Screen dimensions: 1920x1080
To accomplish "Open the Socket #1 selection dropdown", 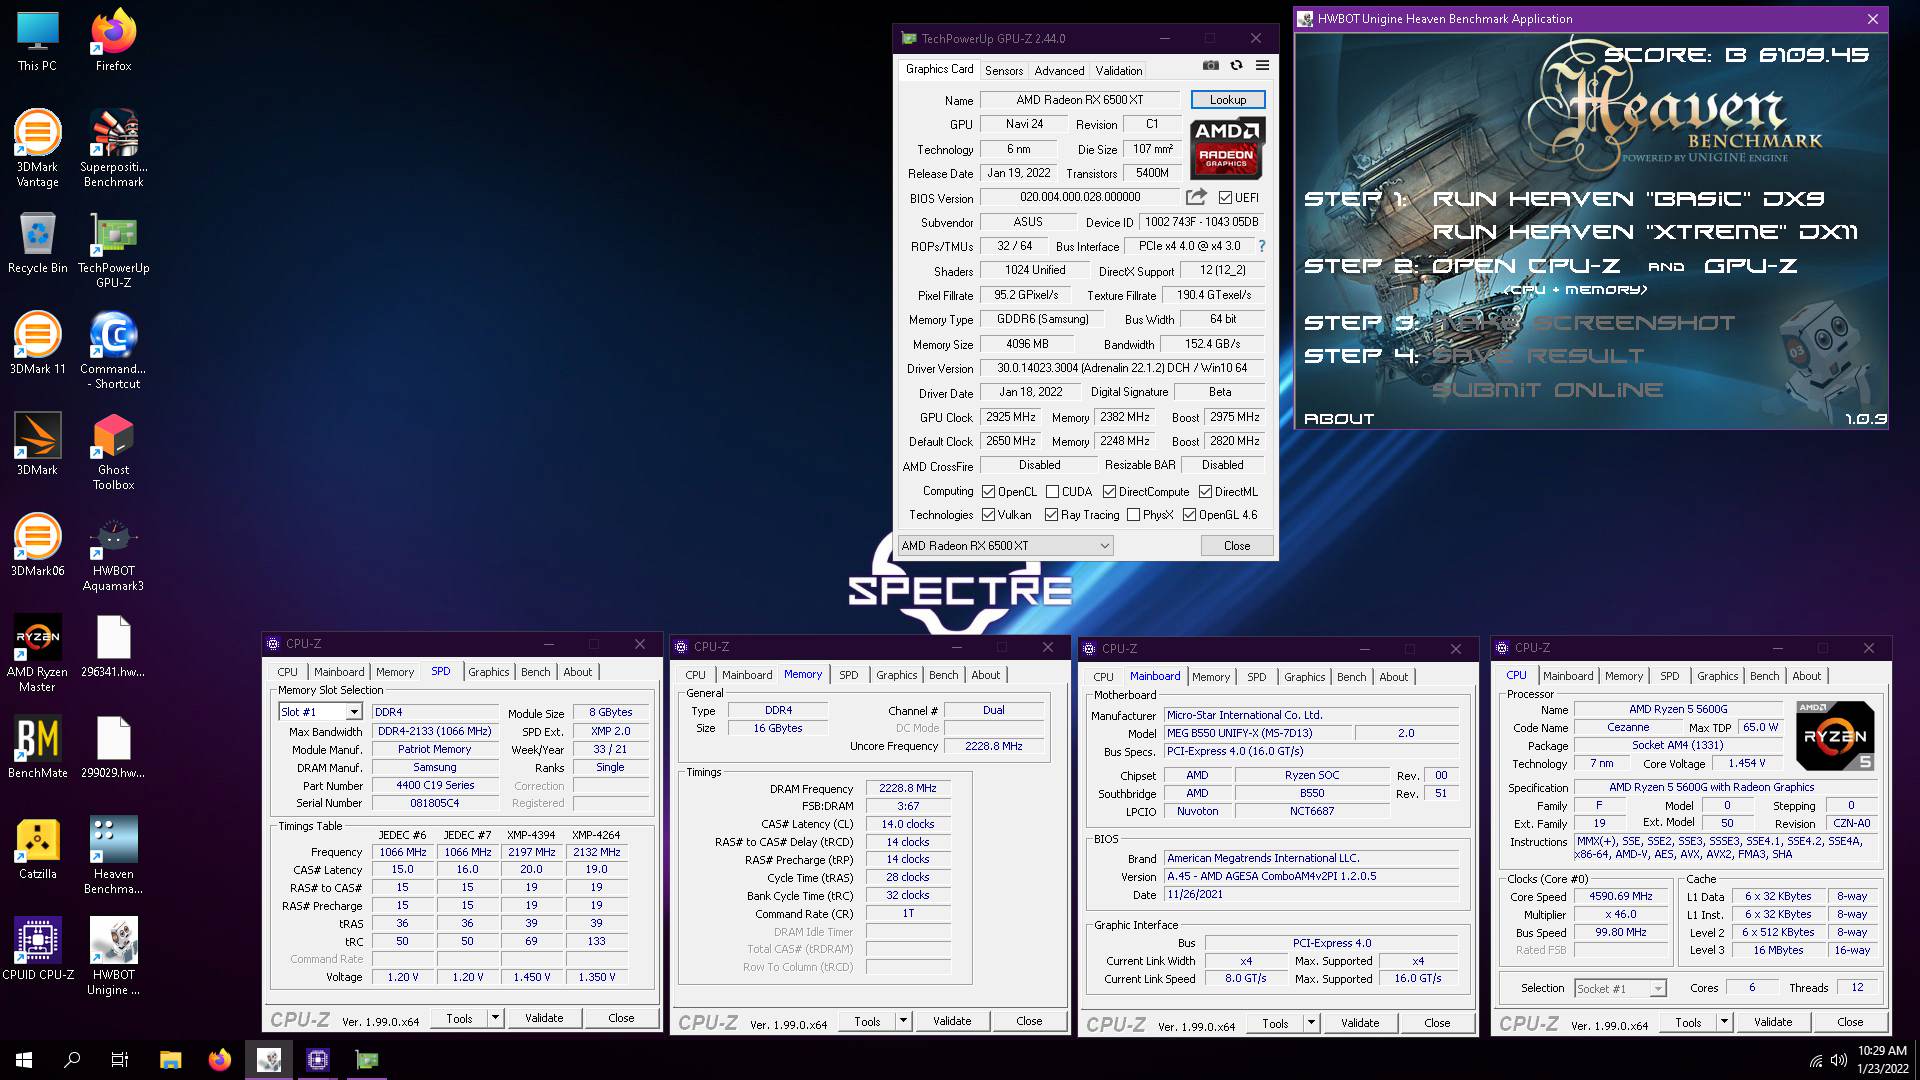I will (x=1620, y=988).
